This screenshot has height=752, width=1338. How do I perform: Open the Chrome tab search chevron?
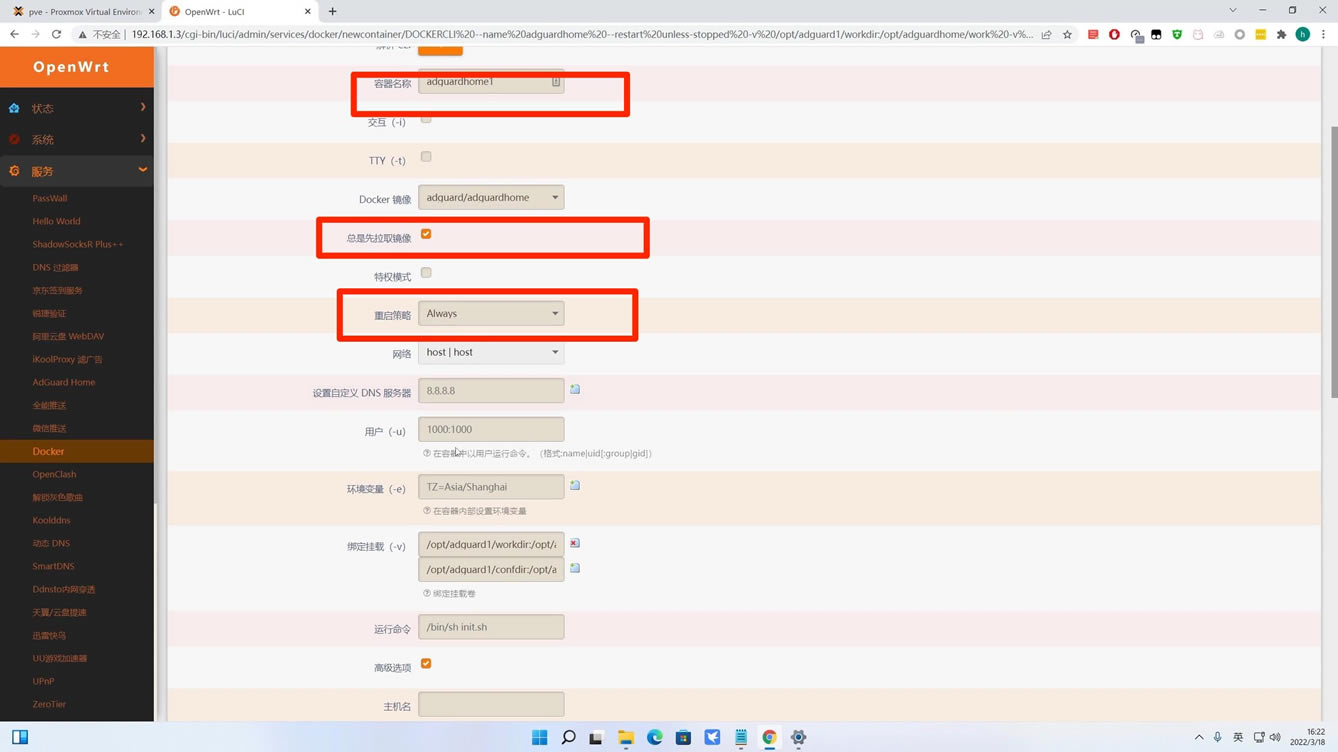point(1232,10)
